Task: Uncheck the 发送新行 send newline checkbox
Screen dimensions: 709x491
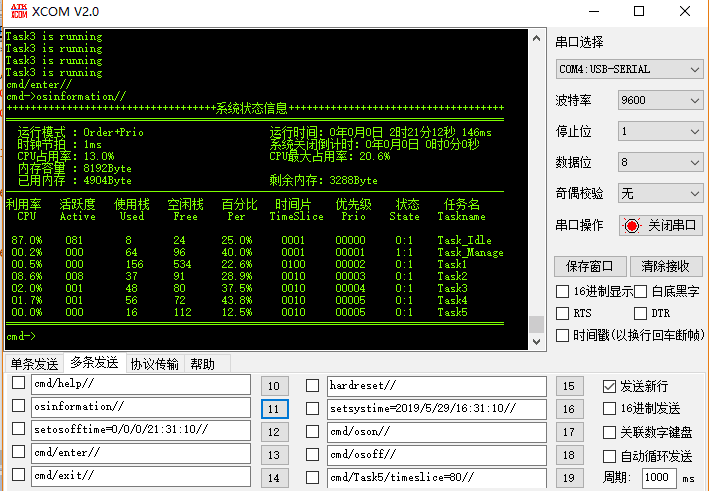Action: (x=610, y=386)
